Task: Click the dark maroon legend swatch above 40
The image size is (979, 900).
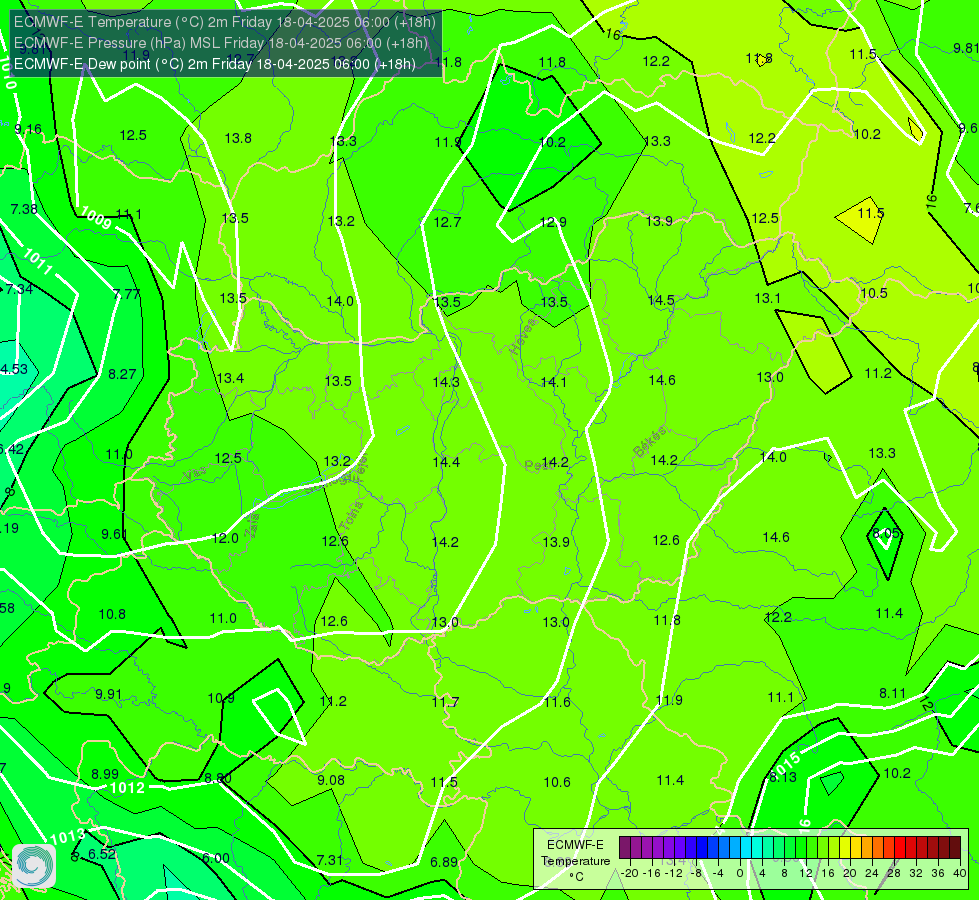Action: point(955,848)
